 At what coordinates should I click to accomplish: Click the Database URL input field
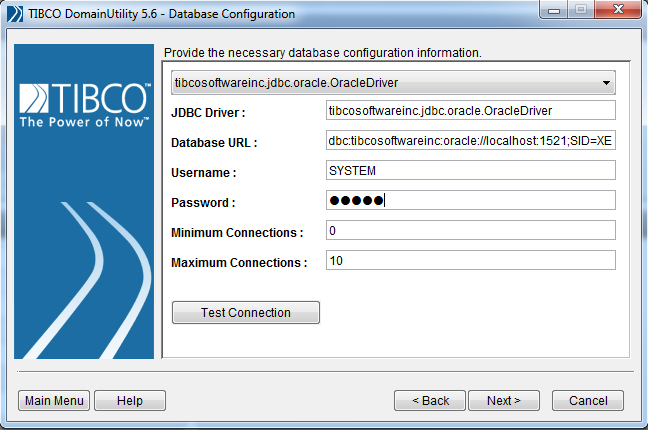471,141
